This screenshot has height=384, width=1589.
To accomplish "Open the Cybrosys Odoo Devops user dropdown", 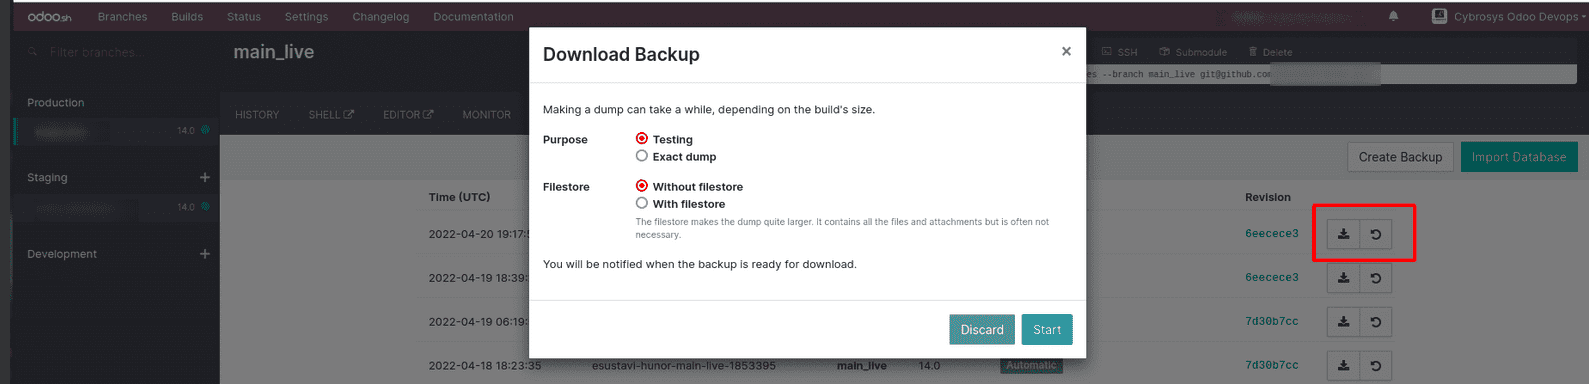I will (x=1509, y=16).
